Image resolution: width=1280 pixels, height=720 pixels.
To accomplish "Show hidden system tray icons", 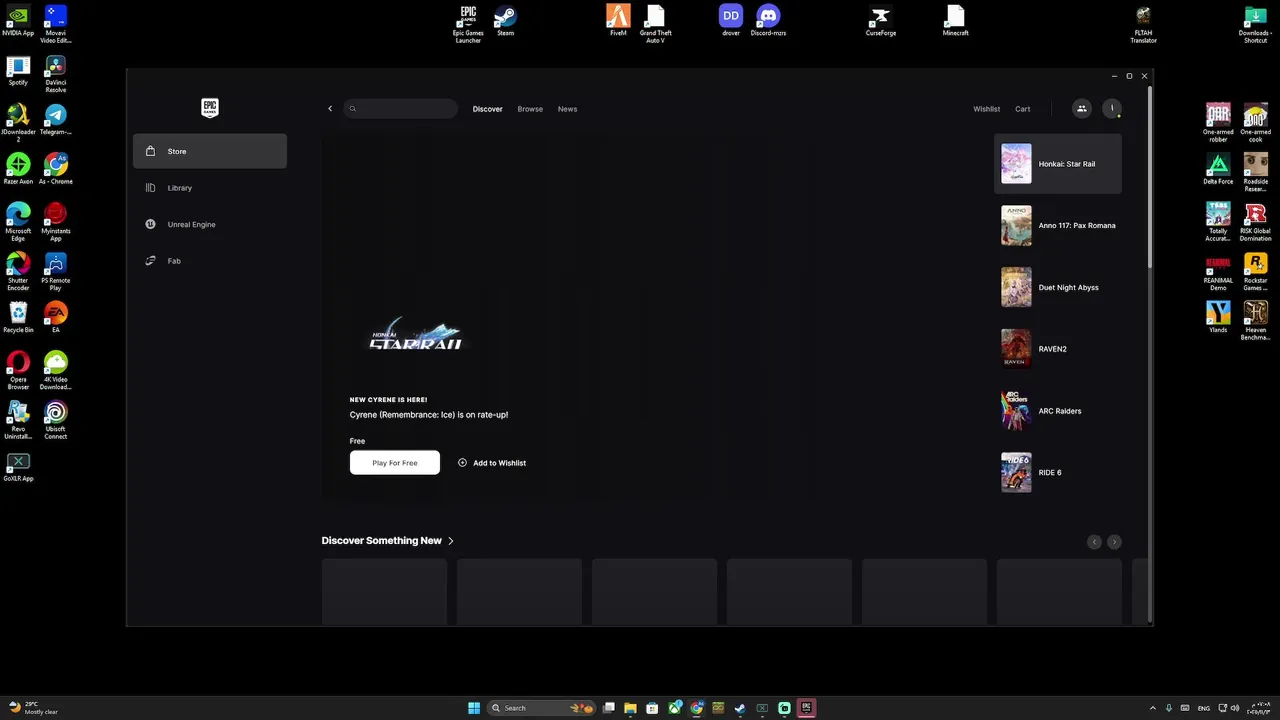I will pyautogui.click(x=1152, y=708).
